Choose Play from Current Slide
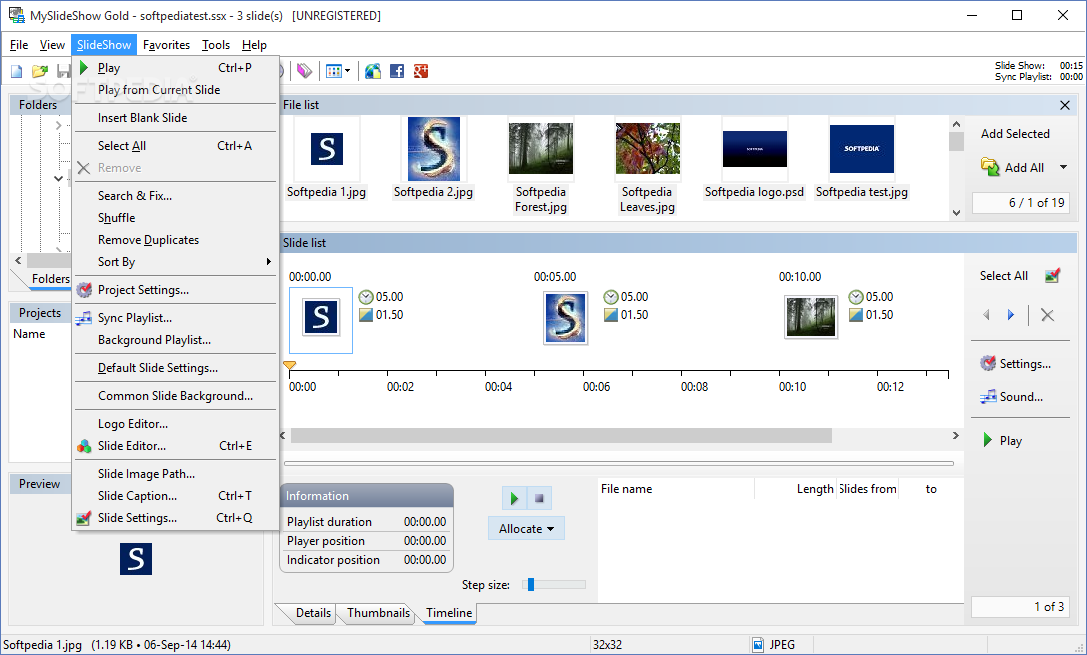 point(175,90)
